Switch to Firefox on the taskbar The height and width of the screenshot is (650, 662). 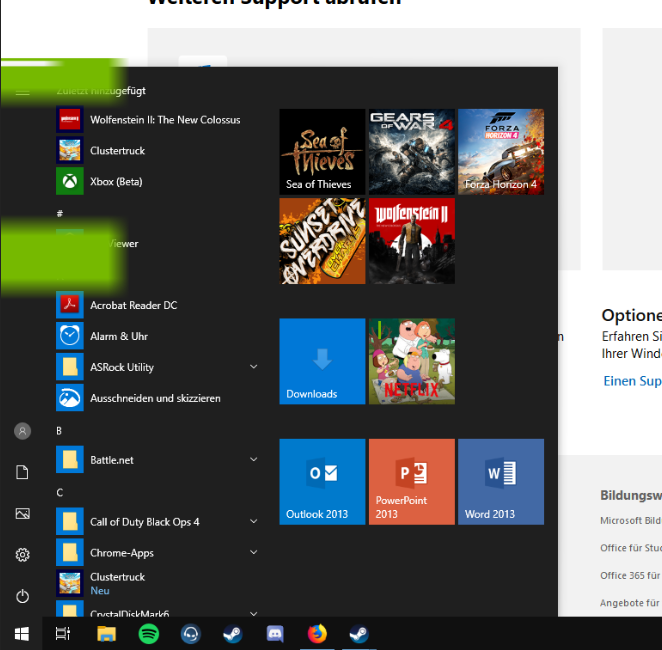point(317,634)
